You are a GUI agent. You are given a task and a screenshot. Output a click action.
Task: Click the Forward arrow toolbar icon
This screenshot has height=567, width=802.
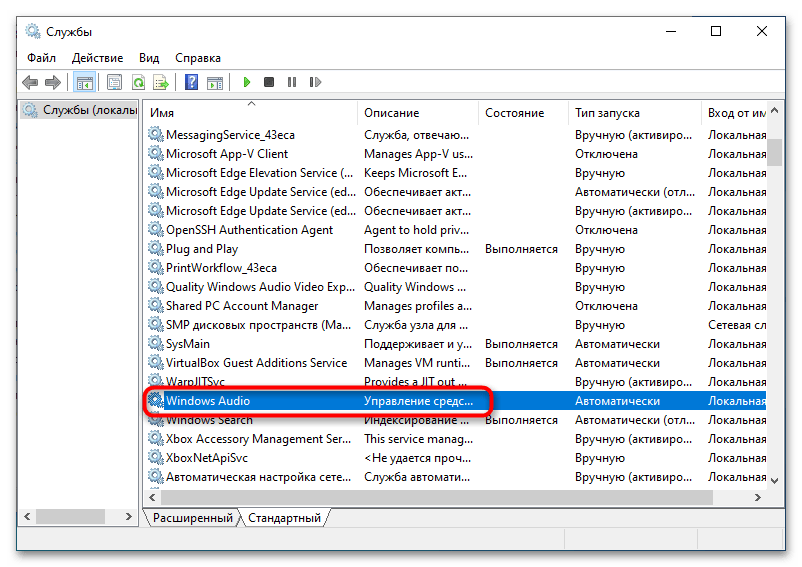click(53, 82)
